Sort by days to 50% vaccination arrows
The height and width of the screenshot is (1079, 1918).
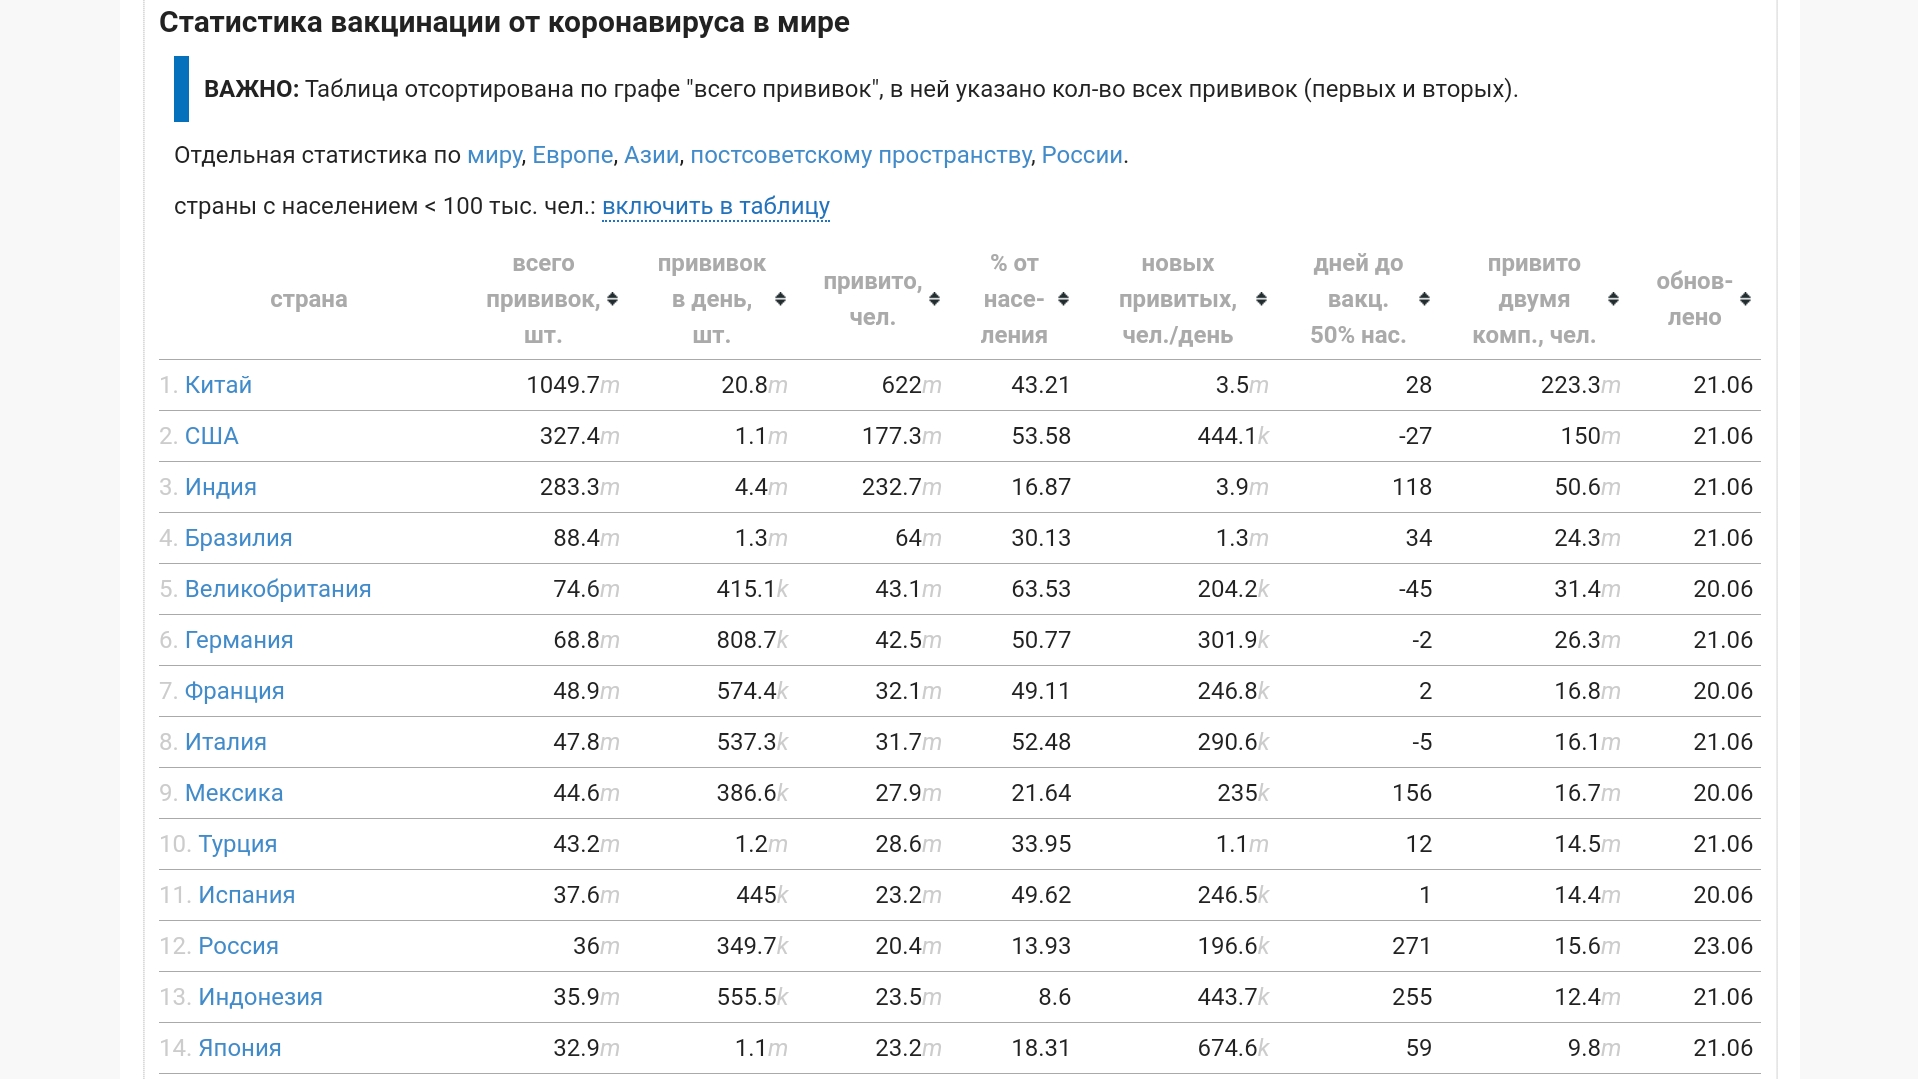tap(1424, 299)
